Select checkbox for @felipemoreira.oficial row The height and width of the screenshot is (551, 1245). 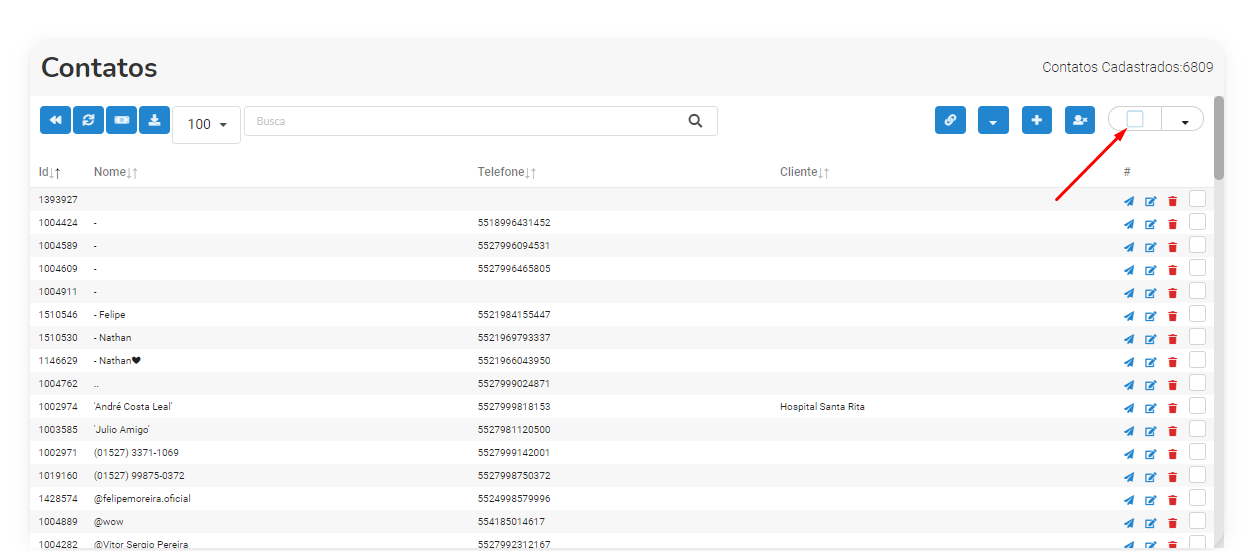click(x=1197, y=497)
